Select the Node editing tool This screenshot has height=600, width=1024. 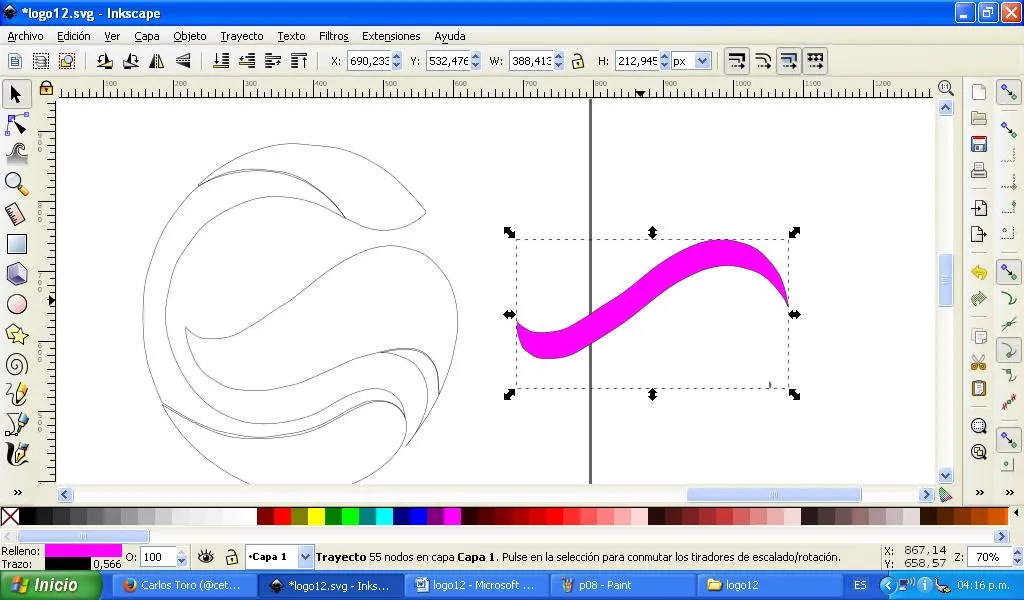[x=16, y=124]
